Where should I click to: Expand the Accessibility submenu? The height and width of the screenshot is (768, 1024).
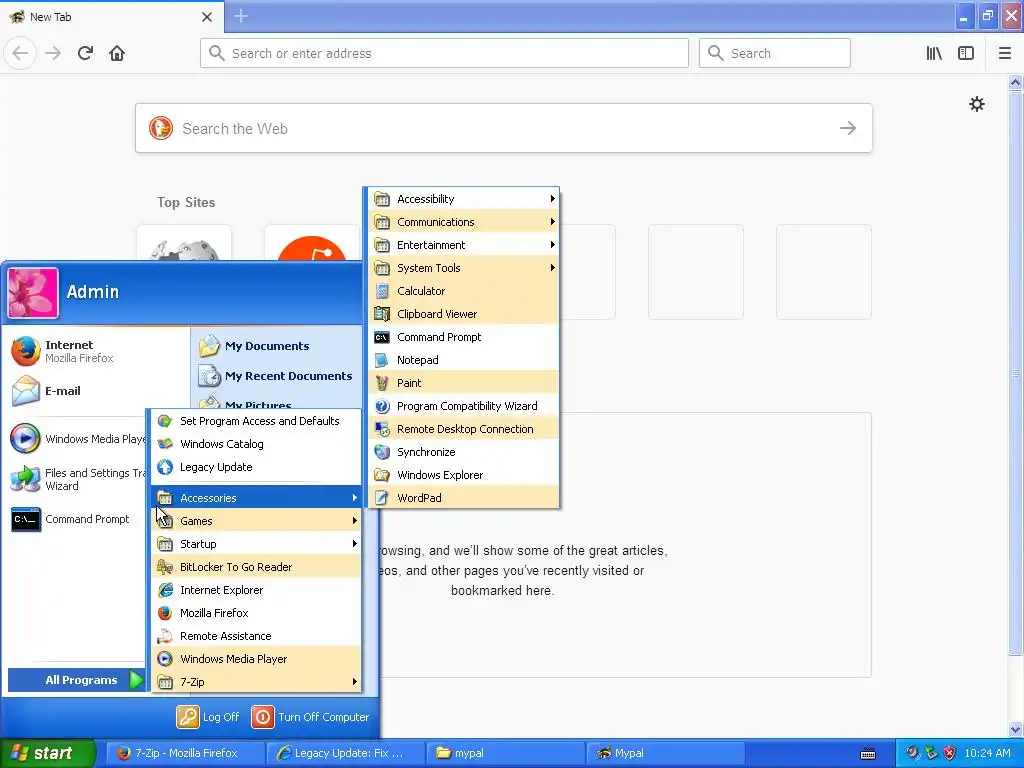click(464, 199)
